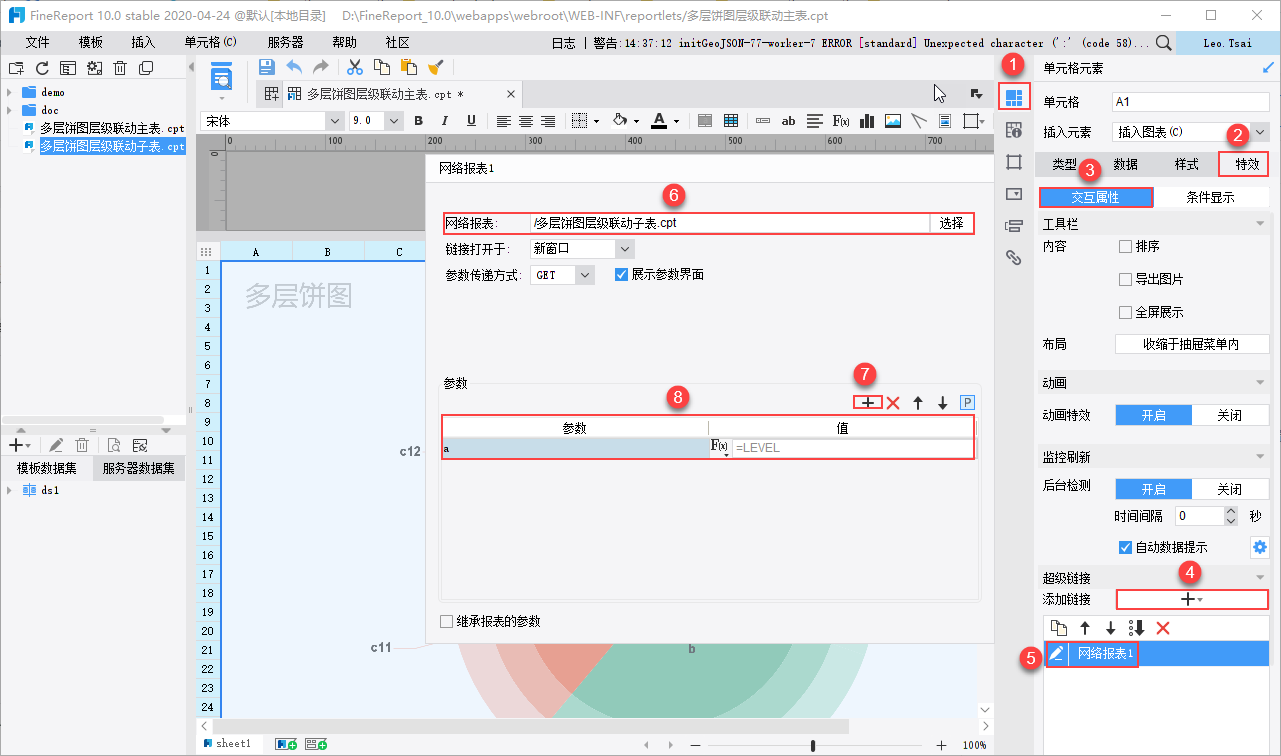The image size is (1281, 756).
Task: Expand the demo folder
Action: pyautogui.click(x=9, y=92)
